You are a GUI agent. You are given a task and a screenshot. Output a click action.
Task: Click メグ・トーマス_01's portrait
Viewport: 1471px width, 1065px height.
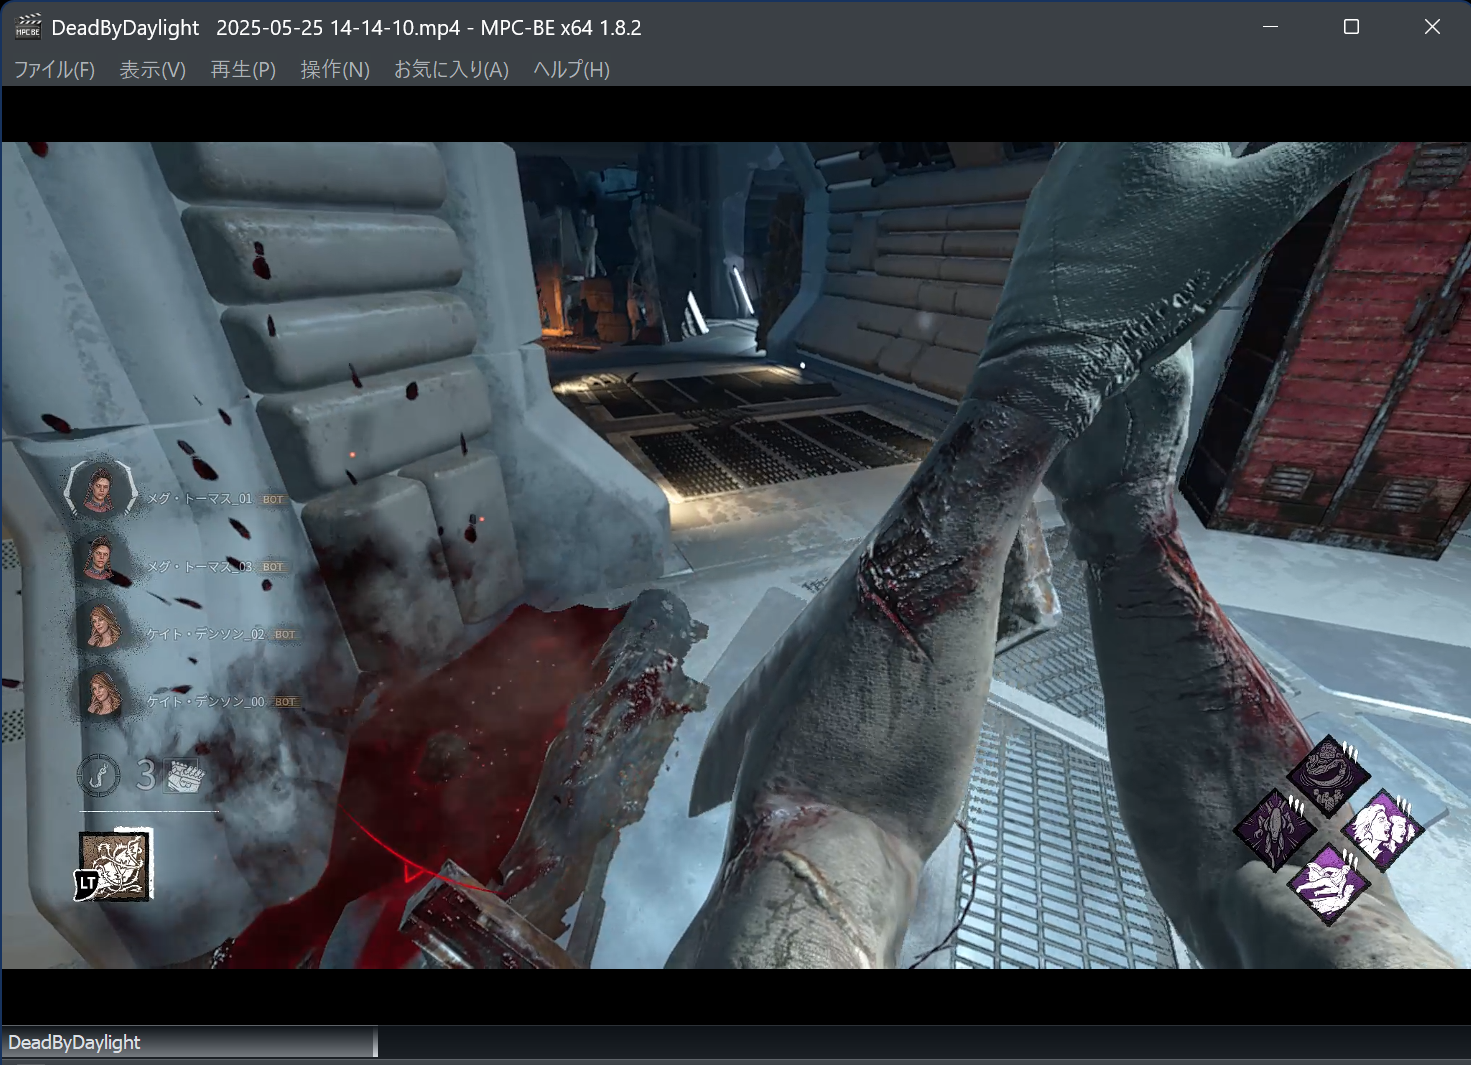pos(100,491)
